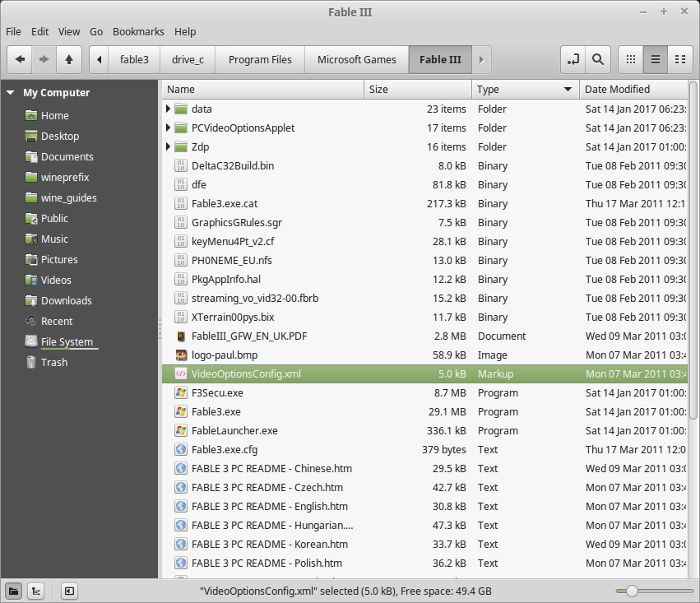
Task: Select the Fable3.exe program icon
Action: tap(180, 412)
